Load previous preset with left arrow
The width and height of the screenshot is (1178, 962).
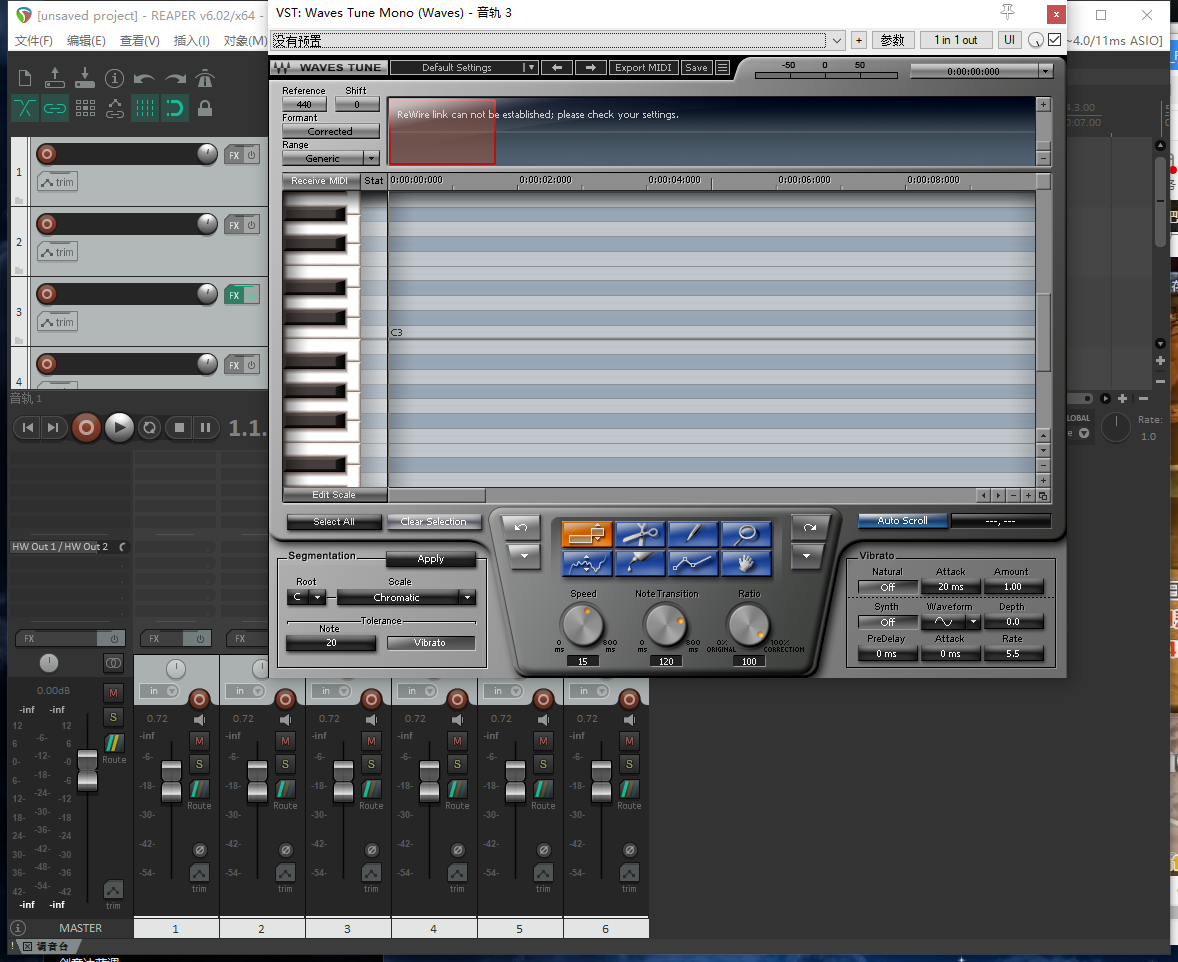click(557, 68)
